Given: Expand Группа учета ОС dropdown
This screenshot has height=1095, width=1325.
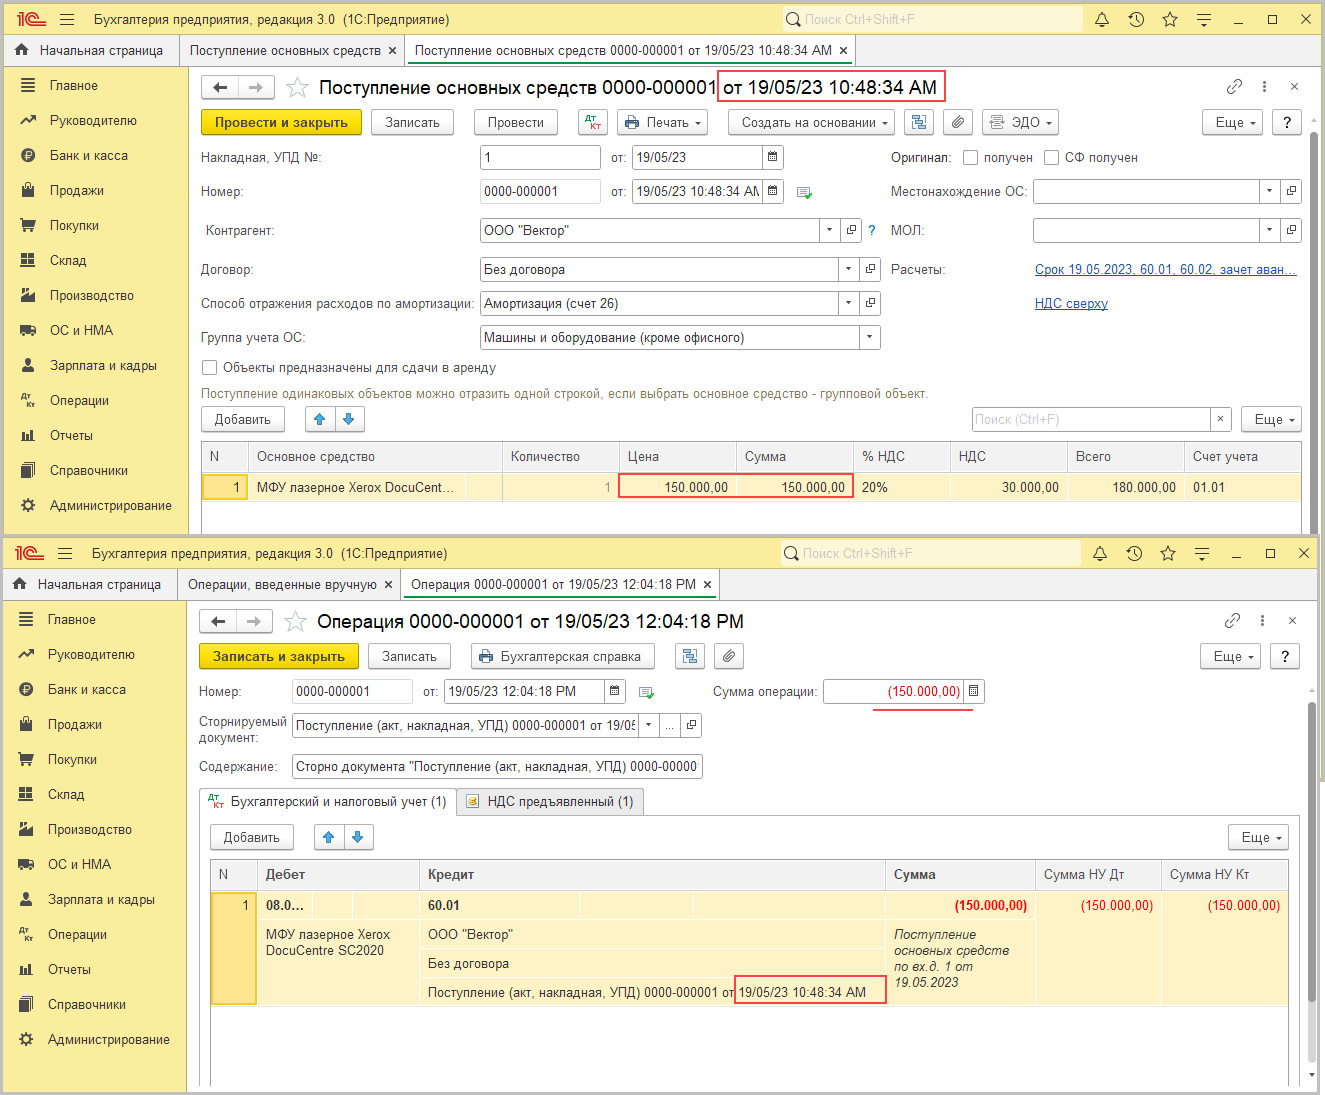Looking at the screenshot, I should (869, 337).
